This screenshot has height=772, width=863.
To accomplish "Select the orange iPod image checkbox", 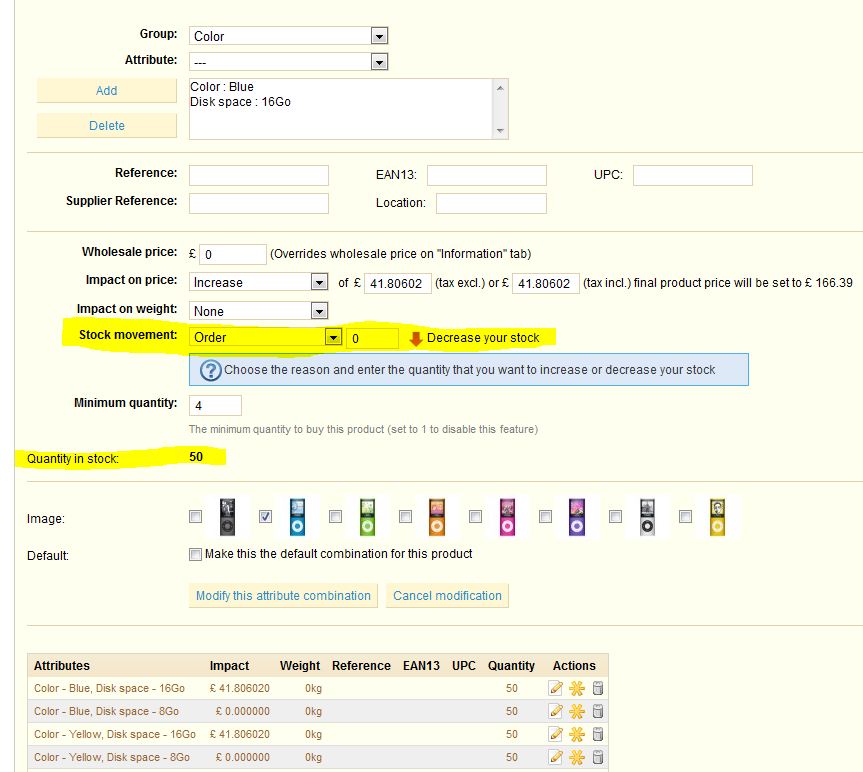I will click(406, 516).
